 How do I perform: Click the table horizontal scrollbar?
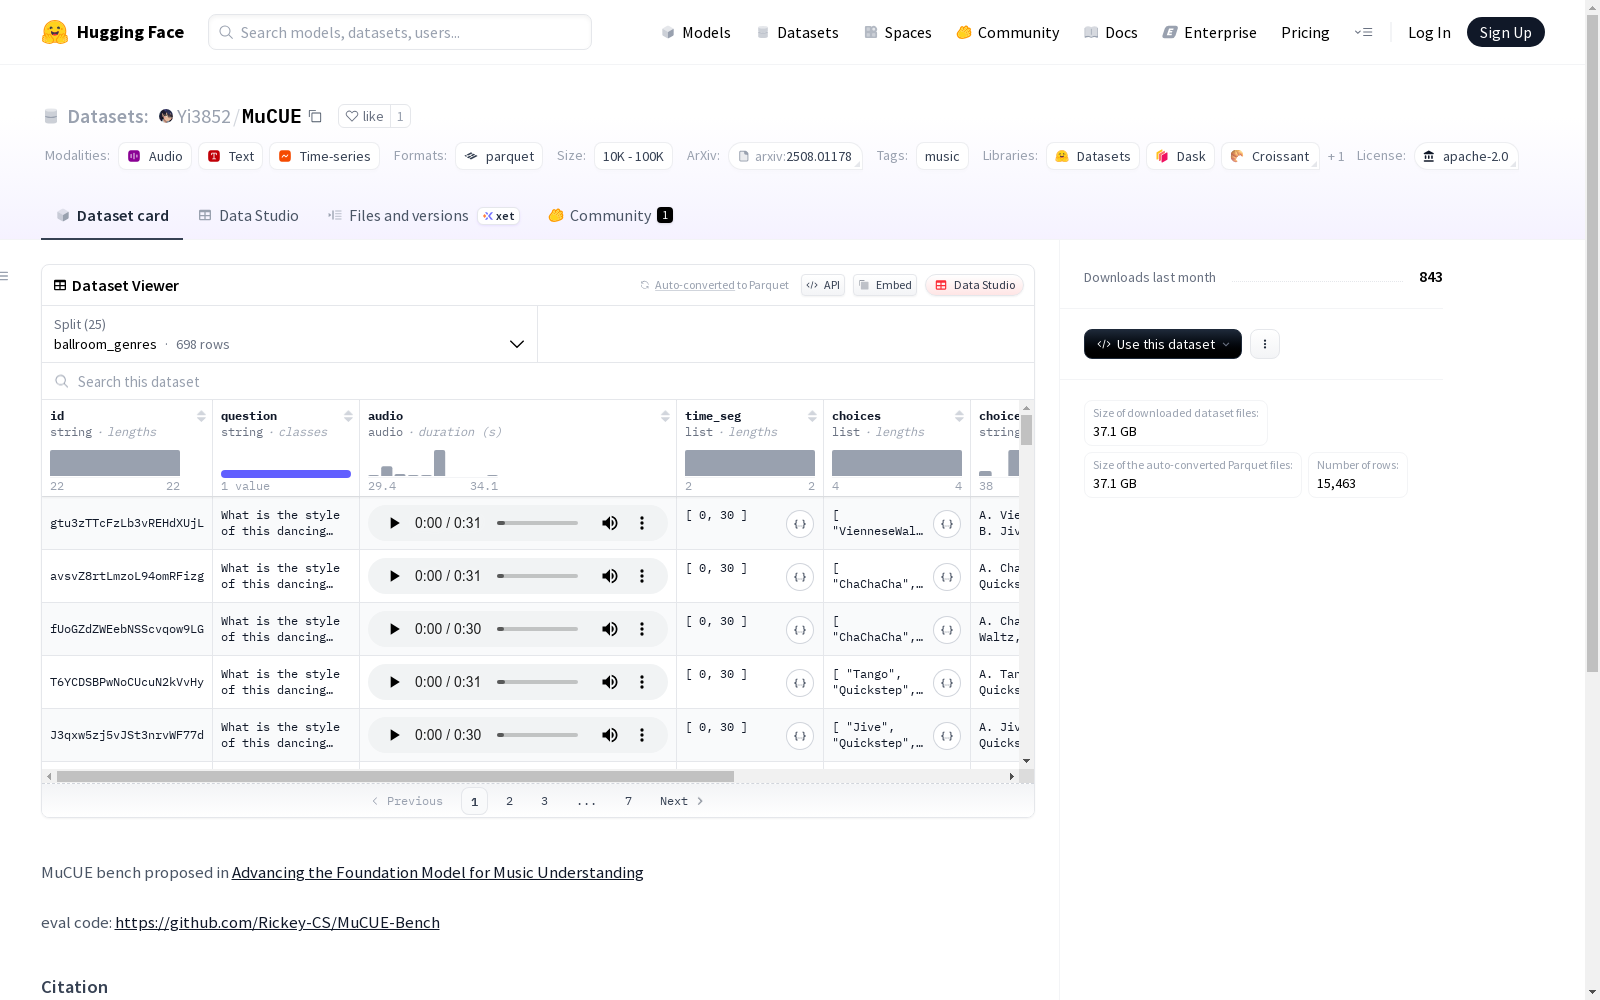pyautogui.click(x=395, y=776)
